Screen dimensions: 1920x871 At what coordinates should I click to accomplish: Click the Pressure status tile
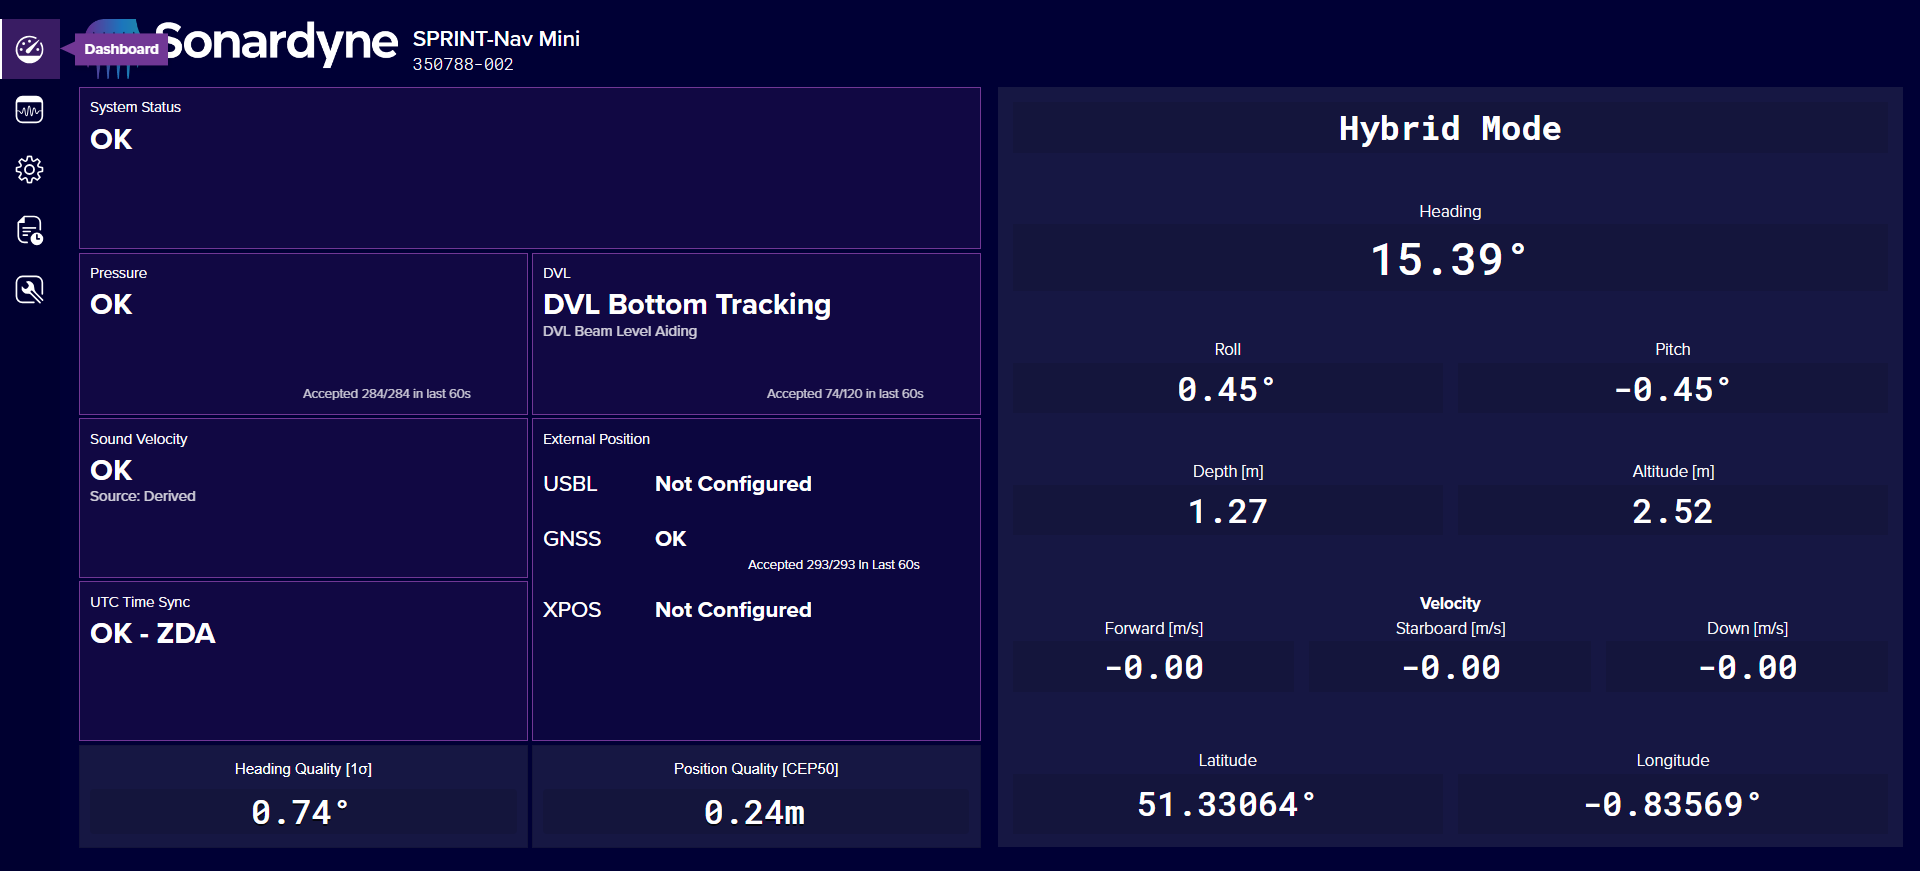pyautogui.click(x=303, y=334)
